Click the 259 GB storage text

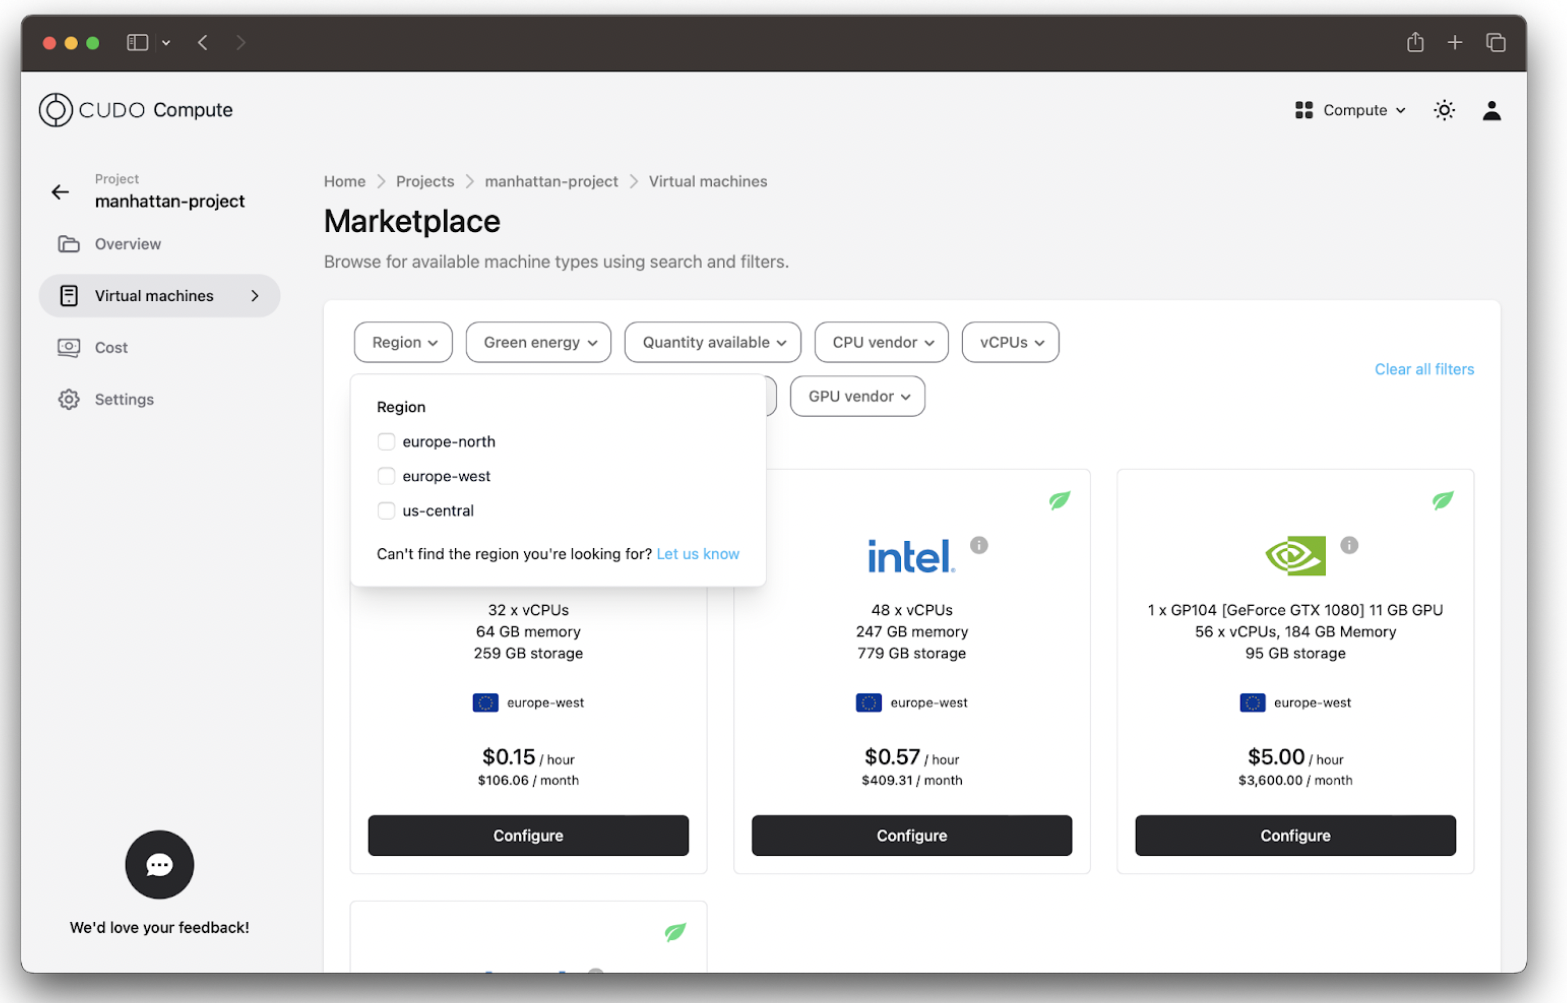point(528,653)
